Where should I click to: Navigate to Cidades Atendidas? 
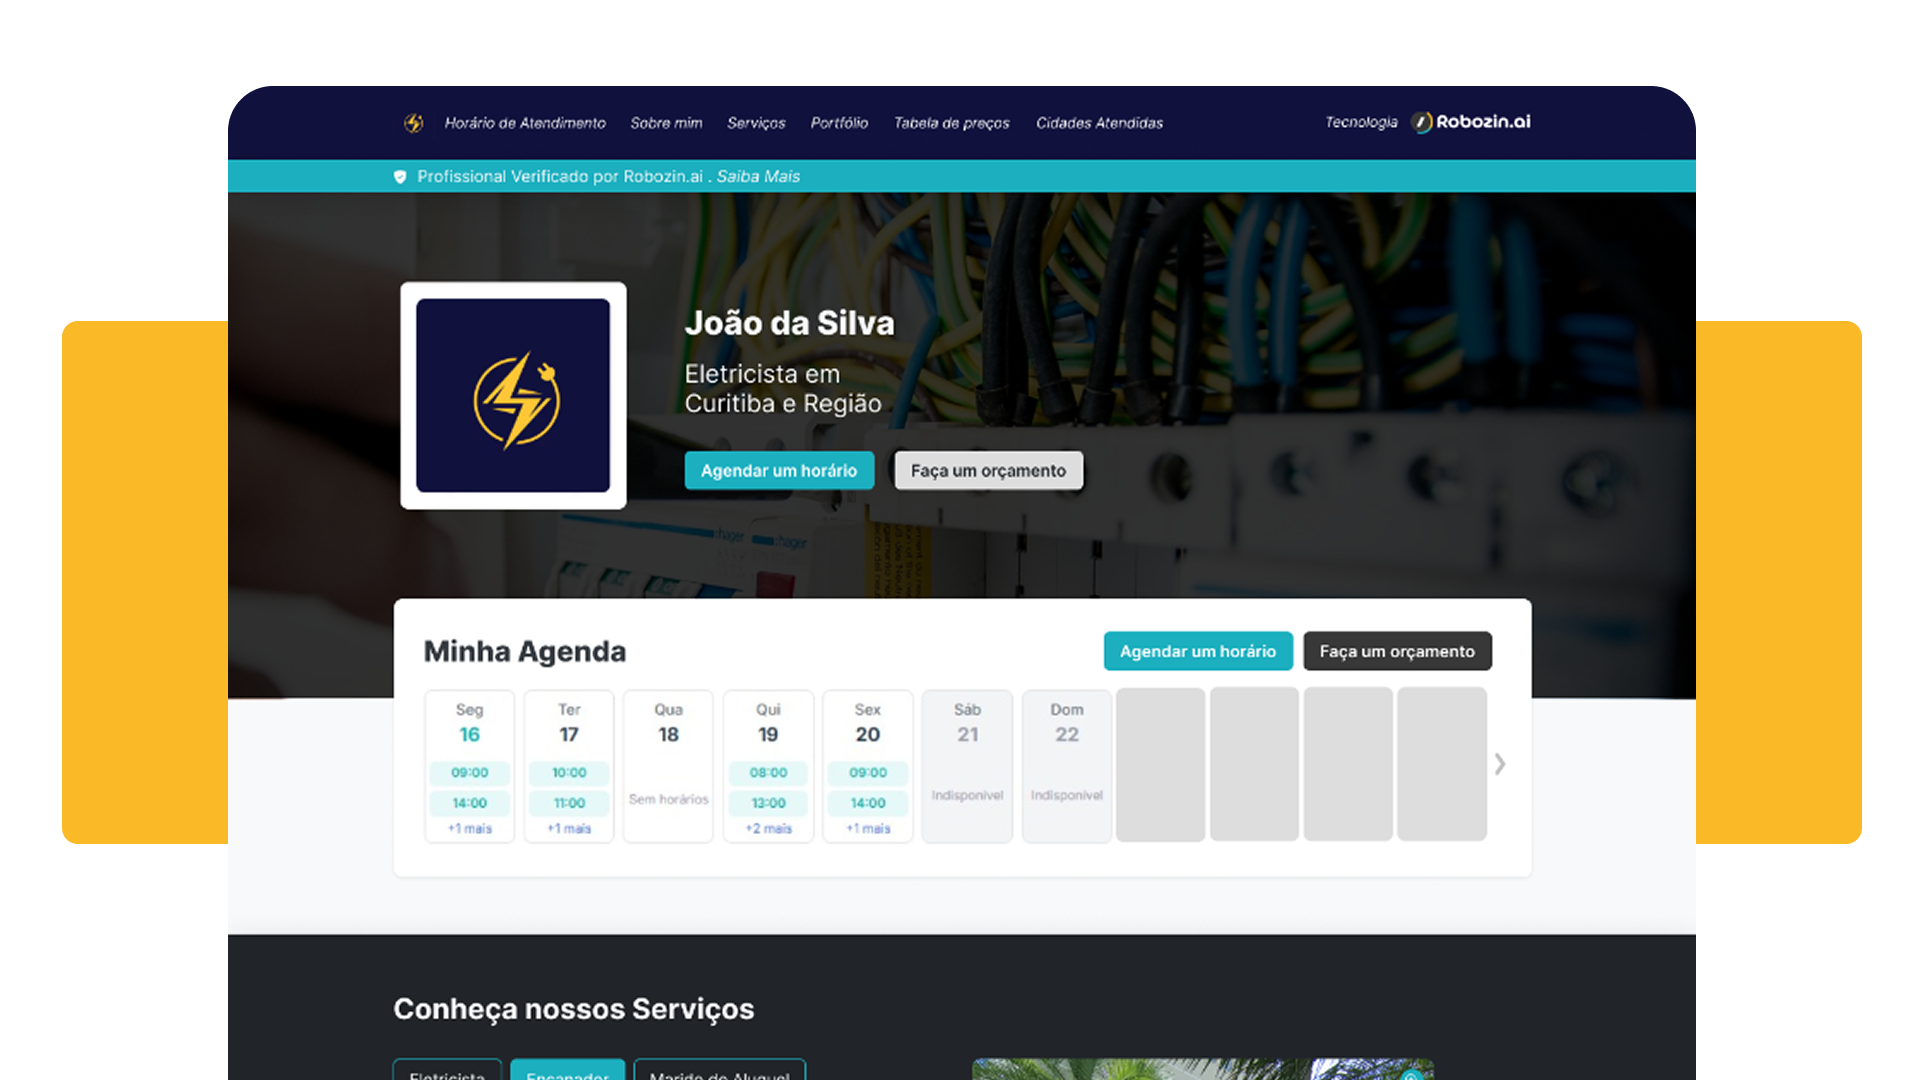pos(1099,123)
